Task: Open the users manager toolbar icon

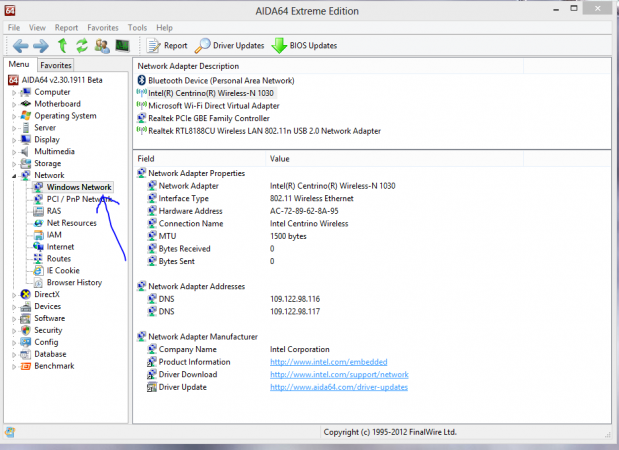Action: 102,46
